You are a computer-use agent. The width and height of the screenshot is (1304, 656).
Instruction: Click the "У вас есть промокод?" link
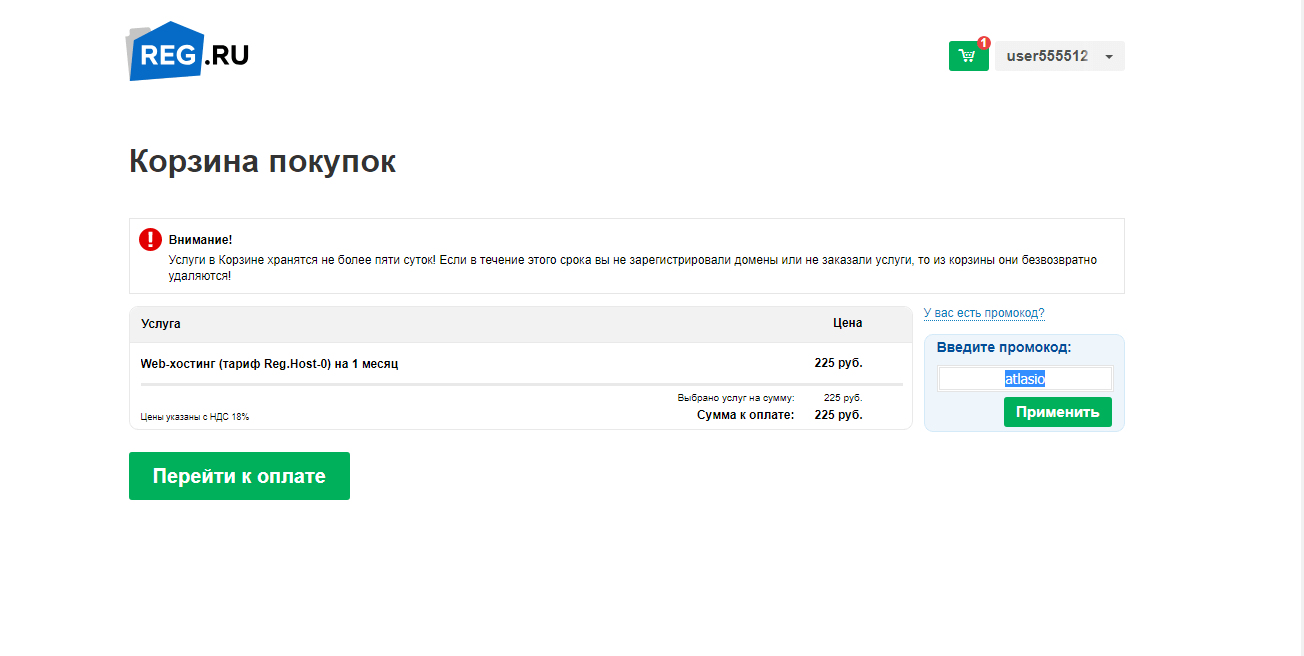coord(984,313)
